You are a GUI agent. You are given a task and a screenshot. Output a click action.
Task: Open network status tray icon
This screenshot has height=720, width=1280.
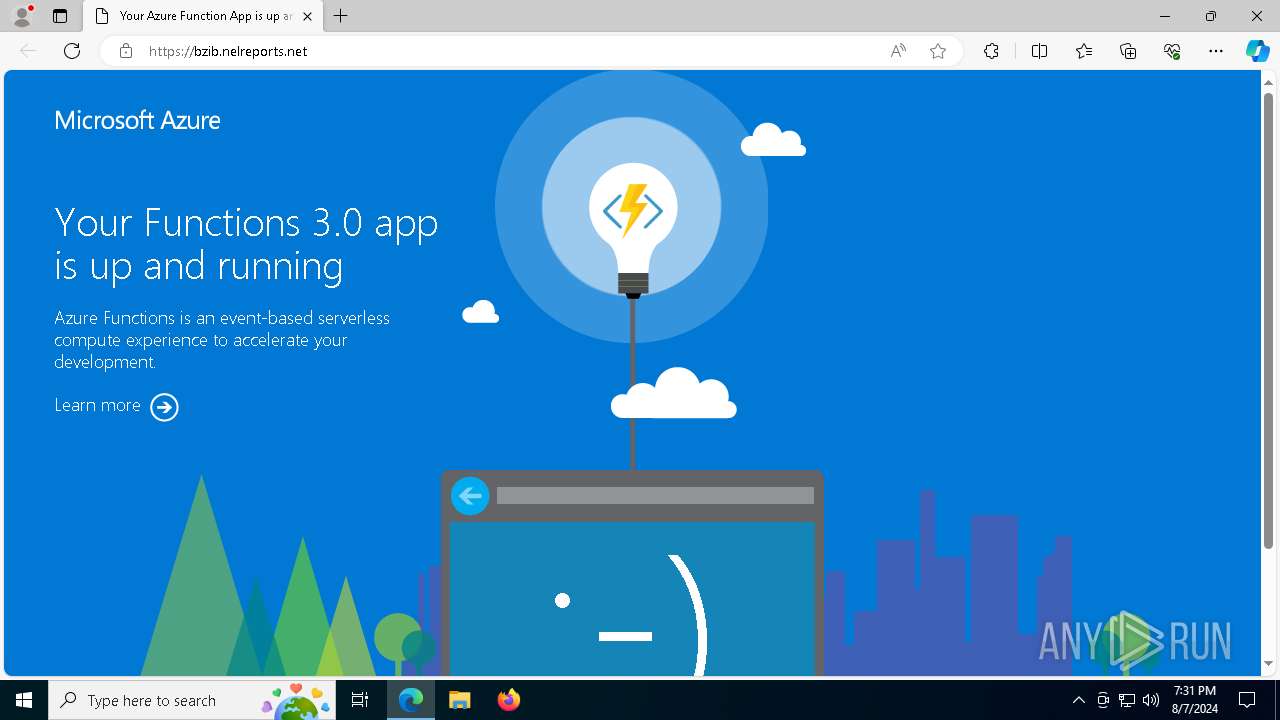point(1127,700)
